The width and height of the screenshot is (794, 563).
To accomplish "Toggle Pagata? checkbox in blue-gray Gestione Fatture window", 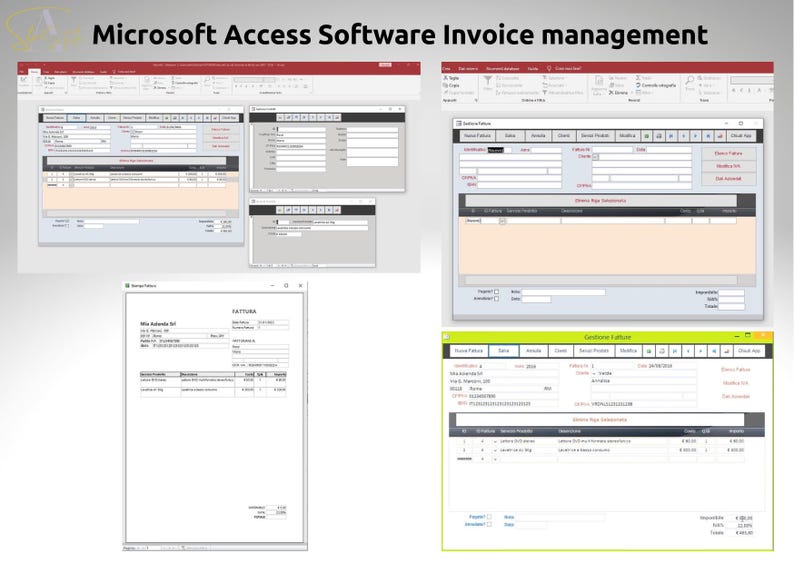I will coord(496,292).
